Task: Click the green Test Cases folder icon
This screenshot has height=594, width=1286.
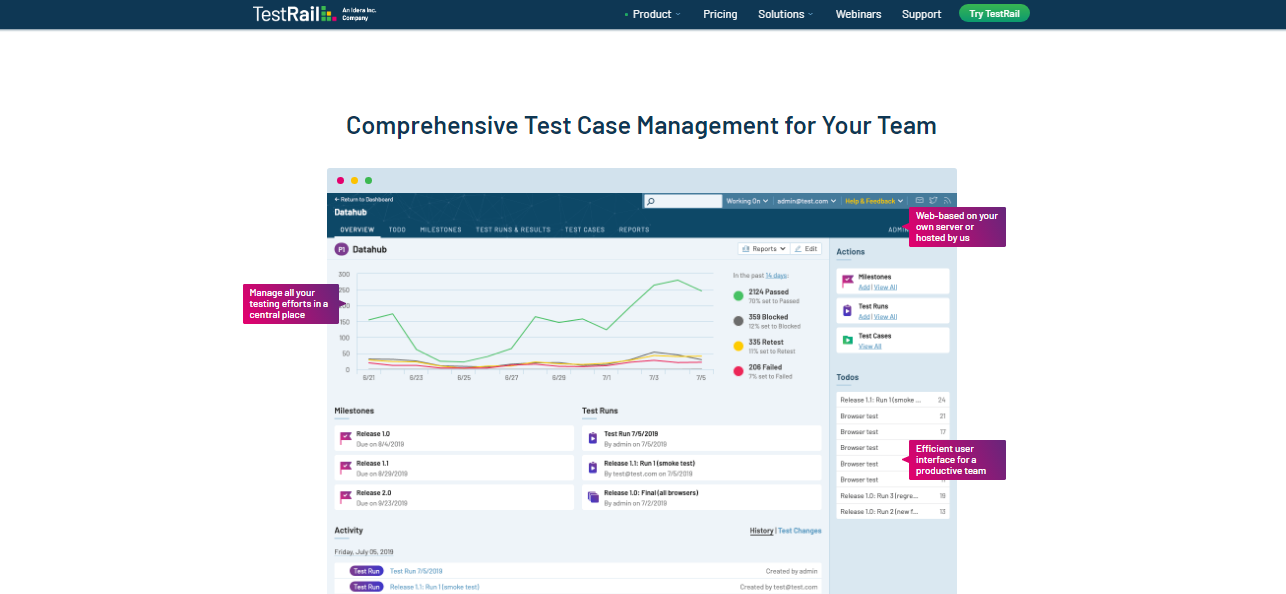Action: tap(848, 340)
